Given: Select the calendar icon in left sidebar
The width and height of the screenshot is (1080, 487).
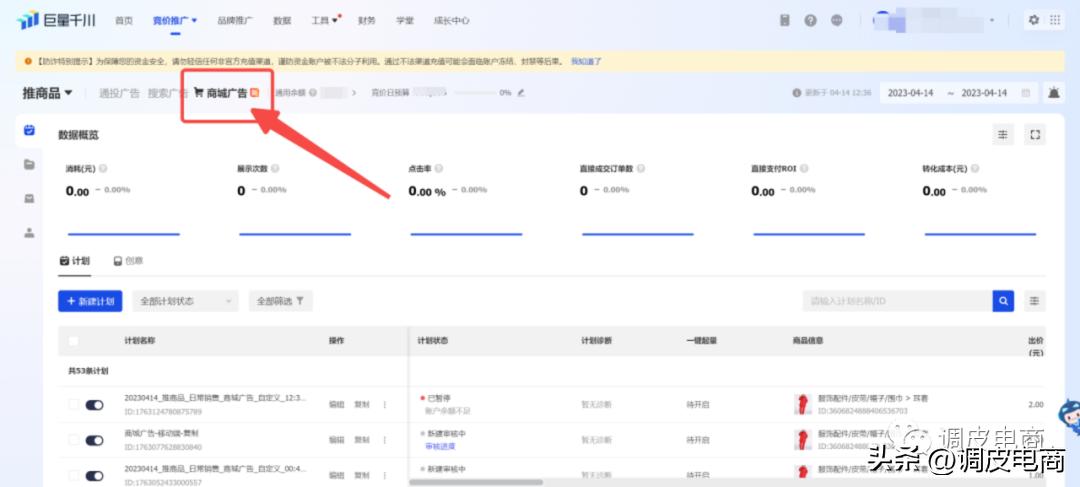Looking at the screenshot, I should pyautogui.click(x=29, y=129).
